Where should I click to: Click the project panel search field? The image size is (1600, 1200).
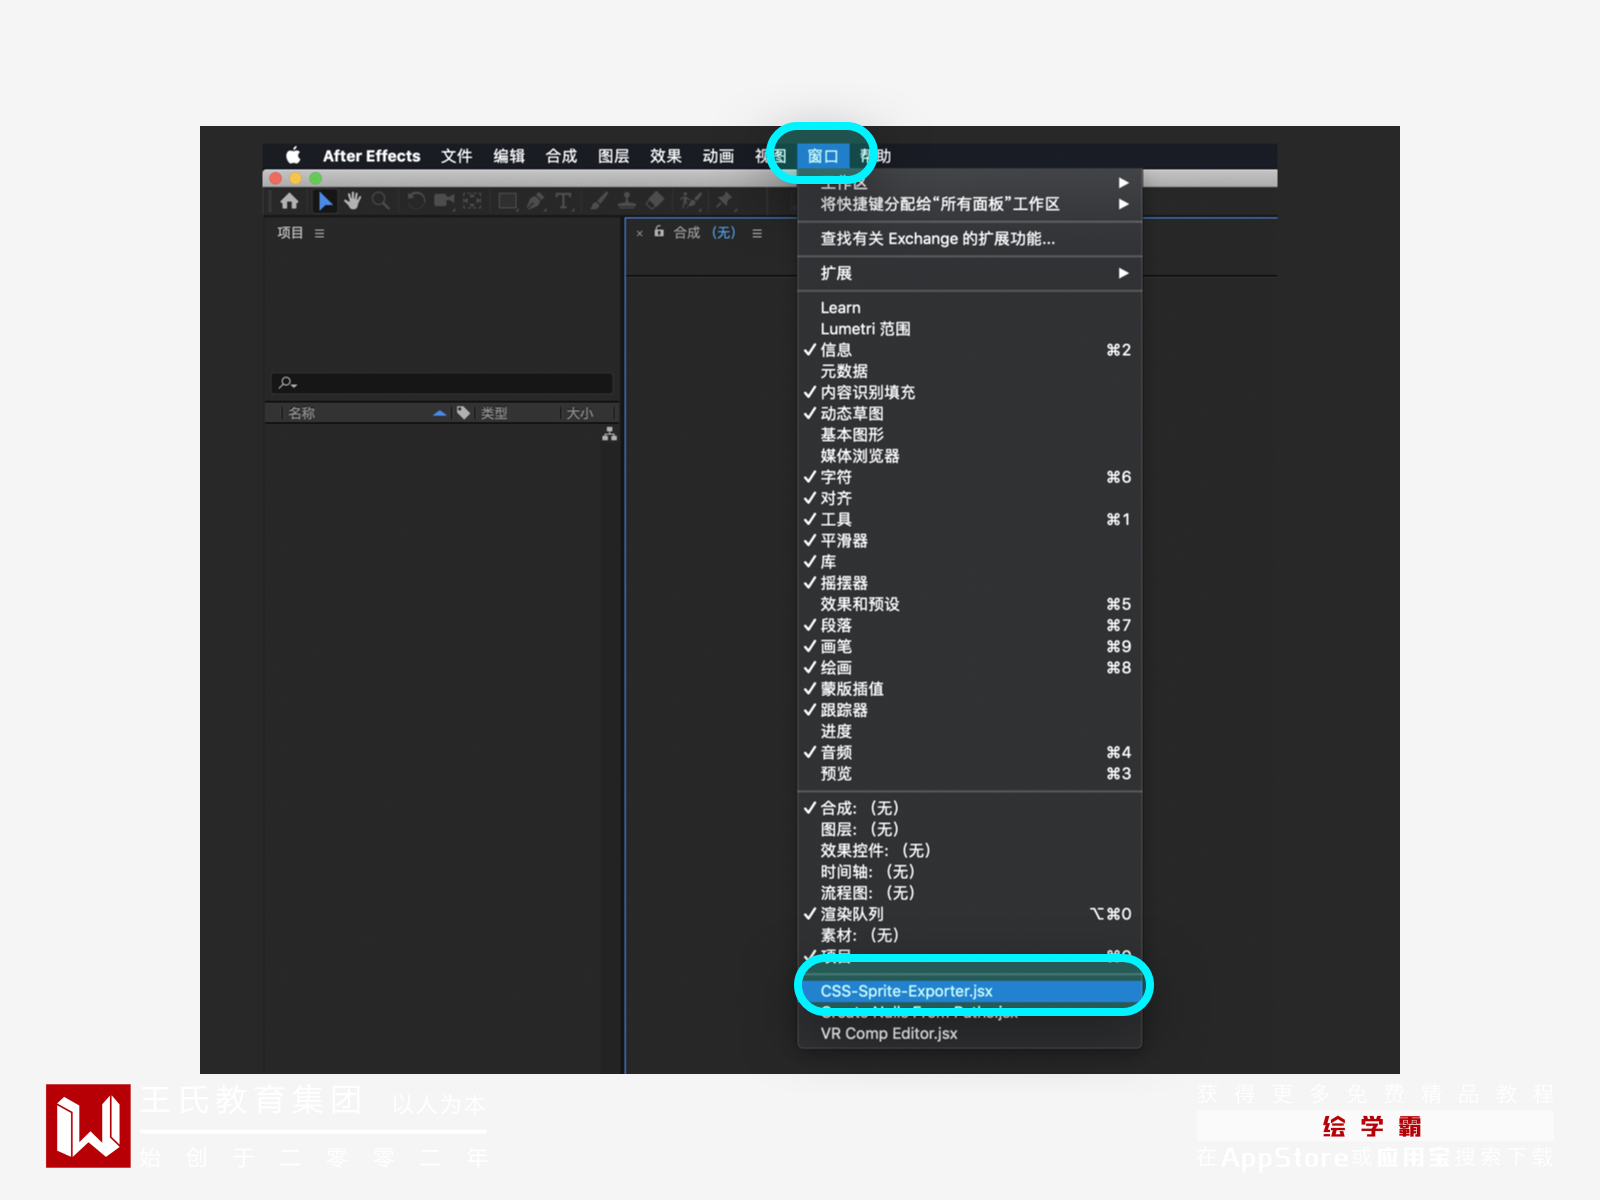pos(441,383)
